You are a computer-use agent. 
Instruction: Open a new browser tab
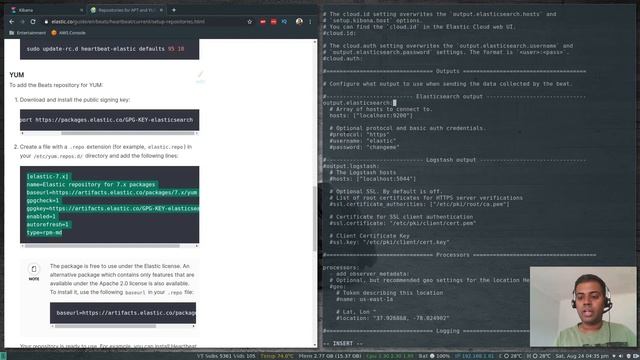(174, 10)
